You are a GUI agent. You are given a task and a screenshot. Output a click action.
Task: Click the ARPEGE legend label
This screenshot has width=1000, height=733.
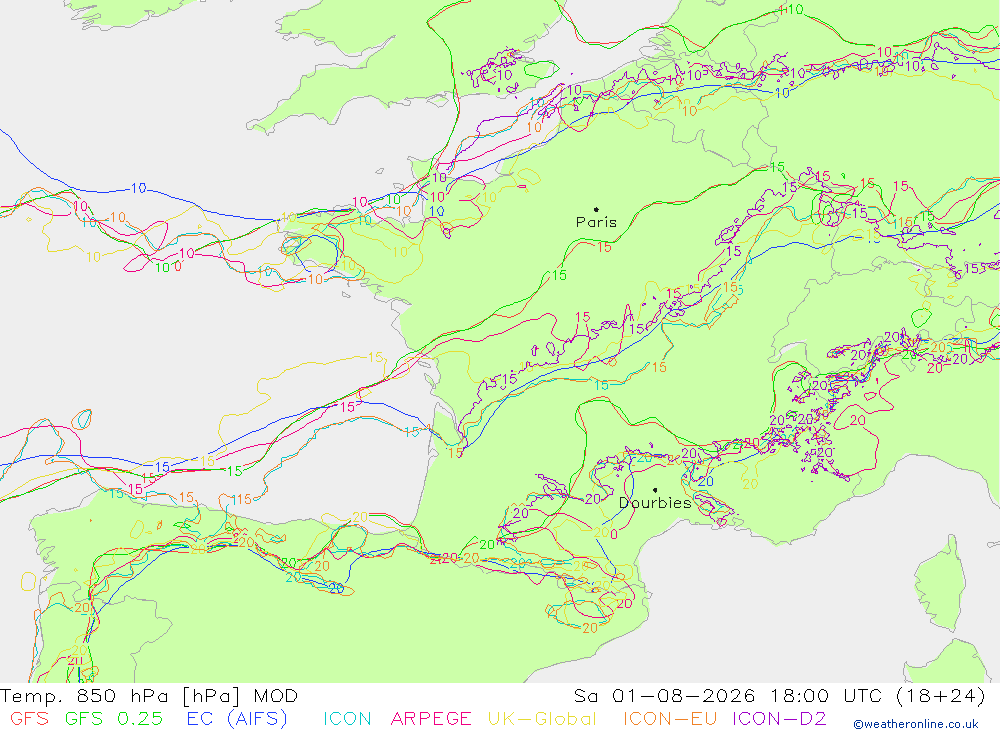point(430,719)
